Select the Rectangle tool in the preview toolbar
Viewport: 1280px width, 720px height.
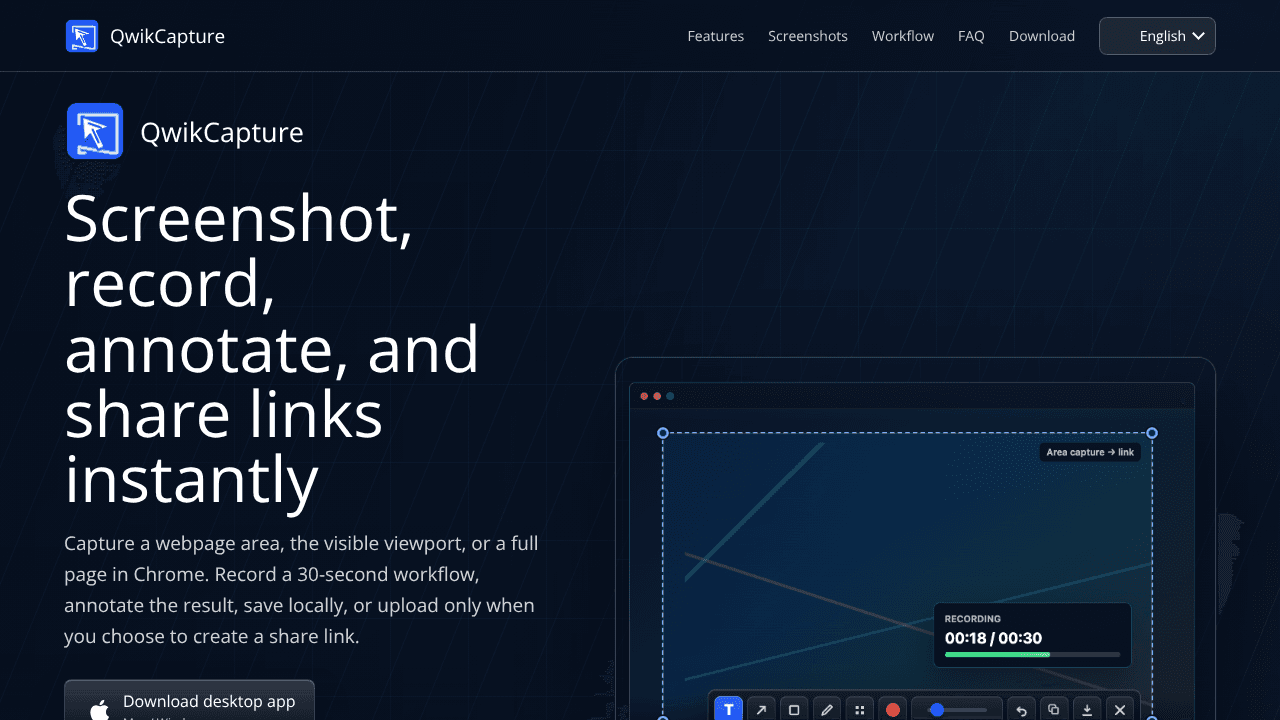[x=794, y=709]
